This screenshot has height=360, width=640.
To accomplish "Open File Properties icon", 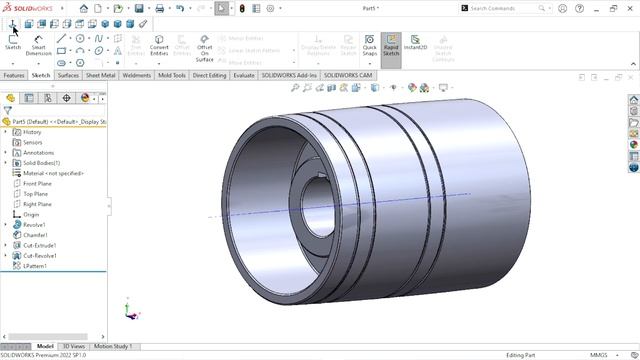I will tap(256, 9).
